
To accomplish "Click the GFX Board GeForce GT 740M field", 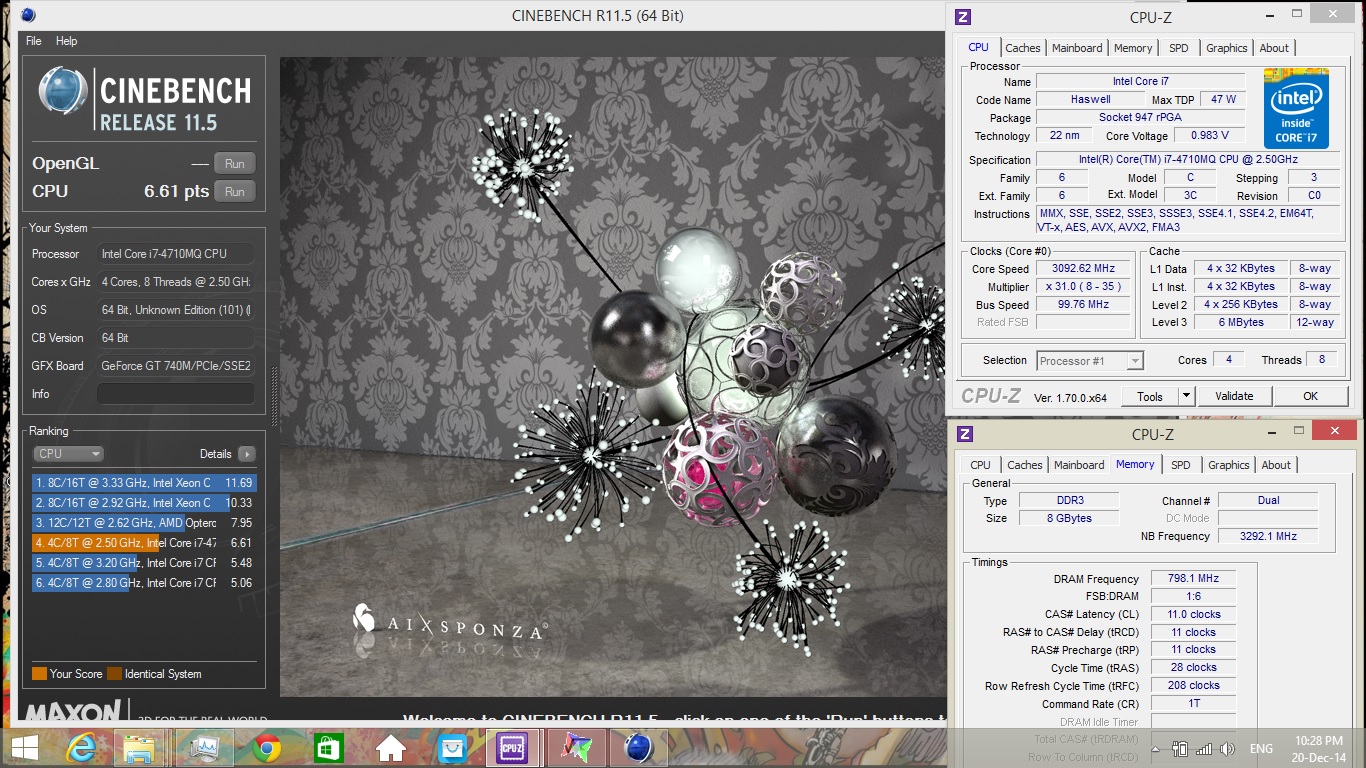I will (176, 366).
